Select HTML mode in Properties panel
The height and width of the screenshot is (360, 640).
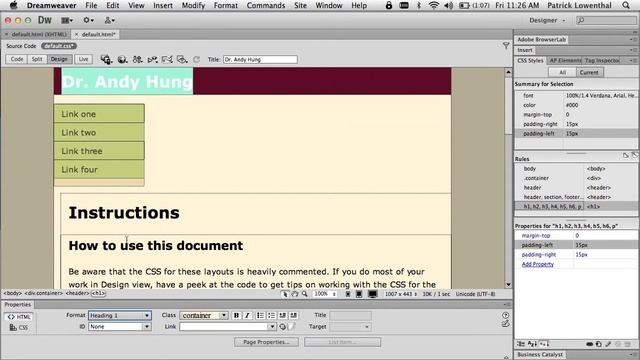tap(19, 317)
